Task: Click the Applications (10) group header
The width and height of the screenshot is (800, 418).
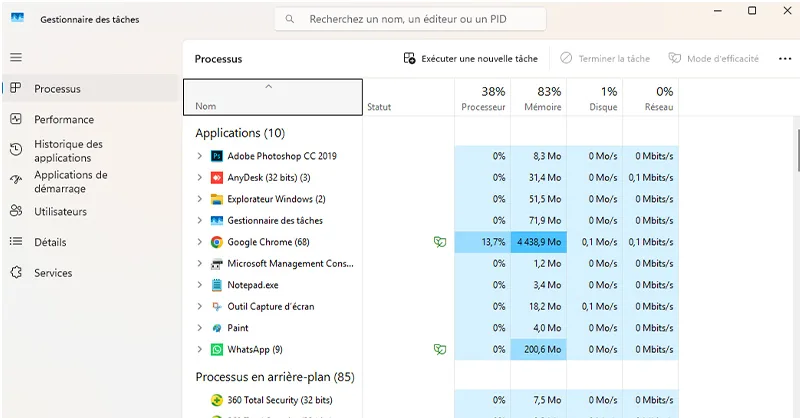Action: point(240,133)
